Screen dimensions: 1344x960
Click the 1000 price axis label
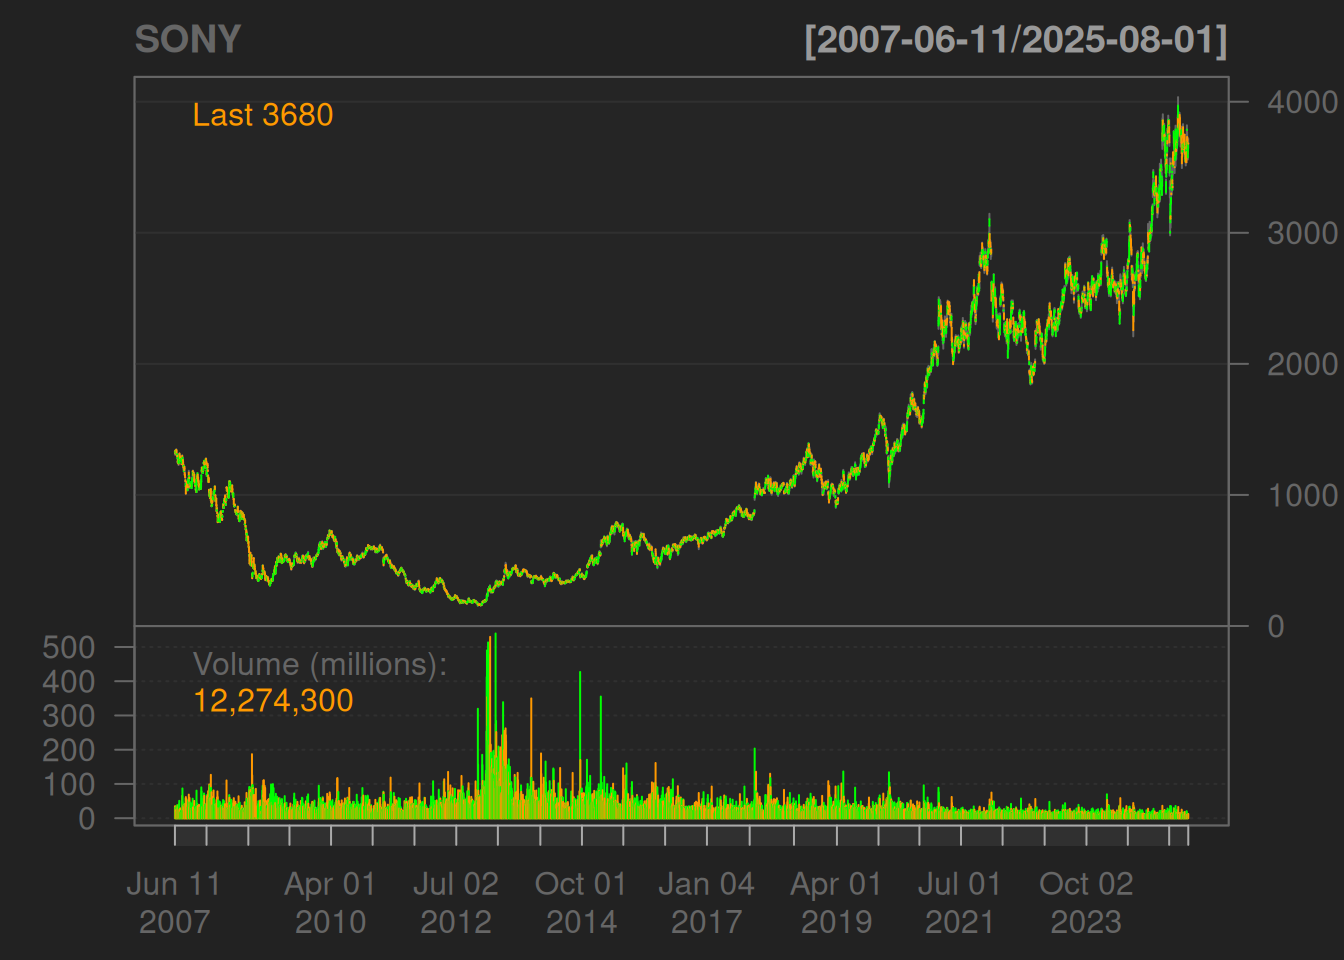pos(1302,495)
